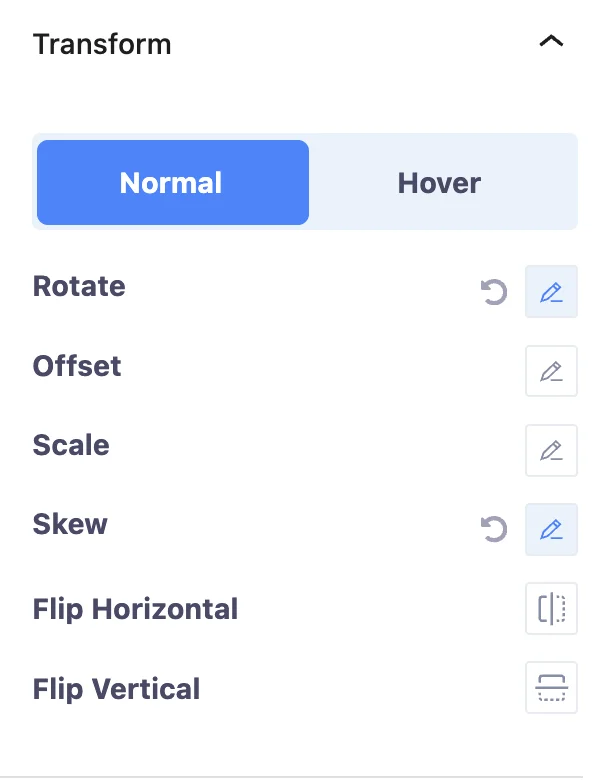Screen dimensions: 597x784
Task: Reset the Rotate setting
Action: click(x=494, y=292)
